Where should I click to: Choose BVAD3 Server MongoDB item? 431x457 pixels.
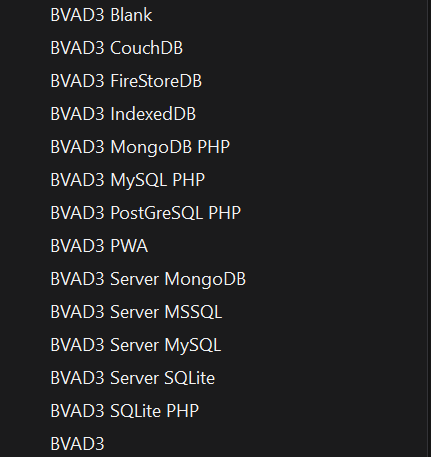pyautogui.click(x=148, y=279)
